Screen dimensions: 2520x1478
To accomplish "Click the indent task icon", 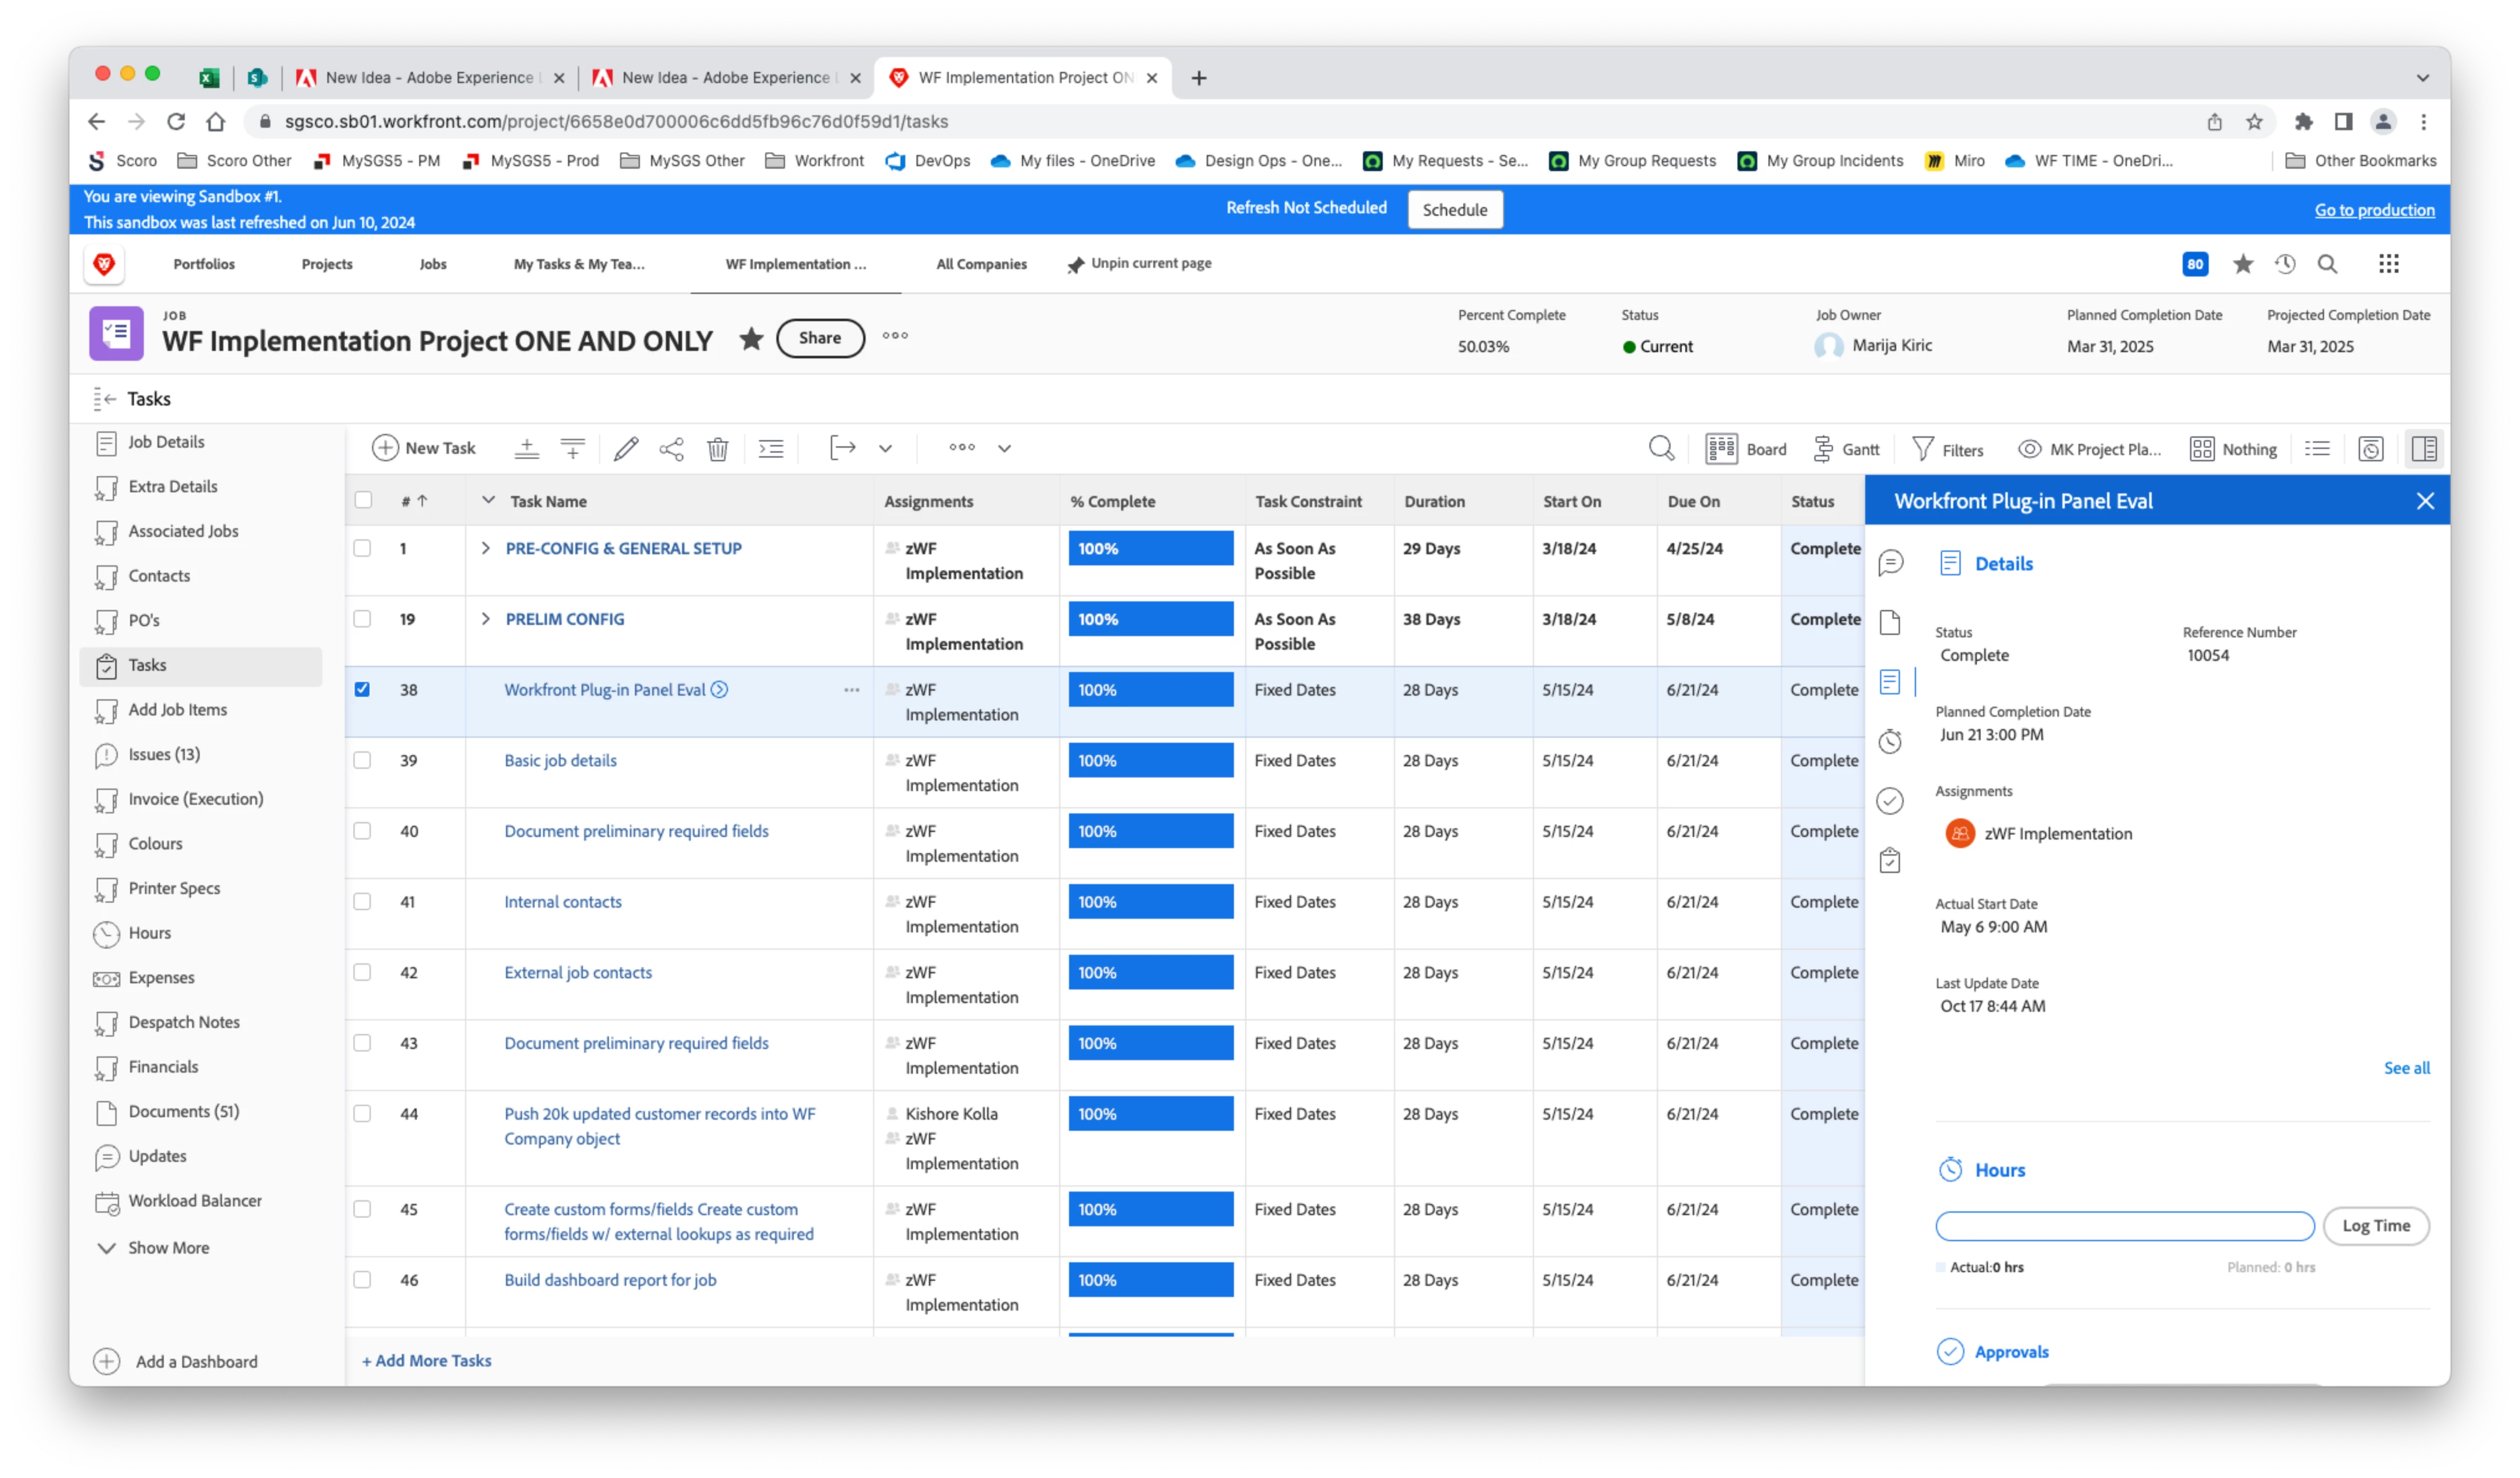I will [x=771, y=449].
